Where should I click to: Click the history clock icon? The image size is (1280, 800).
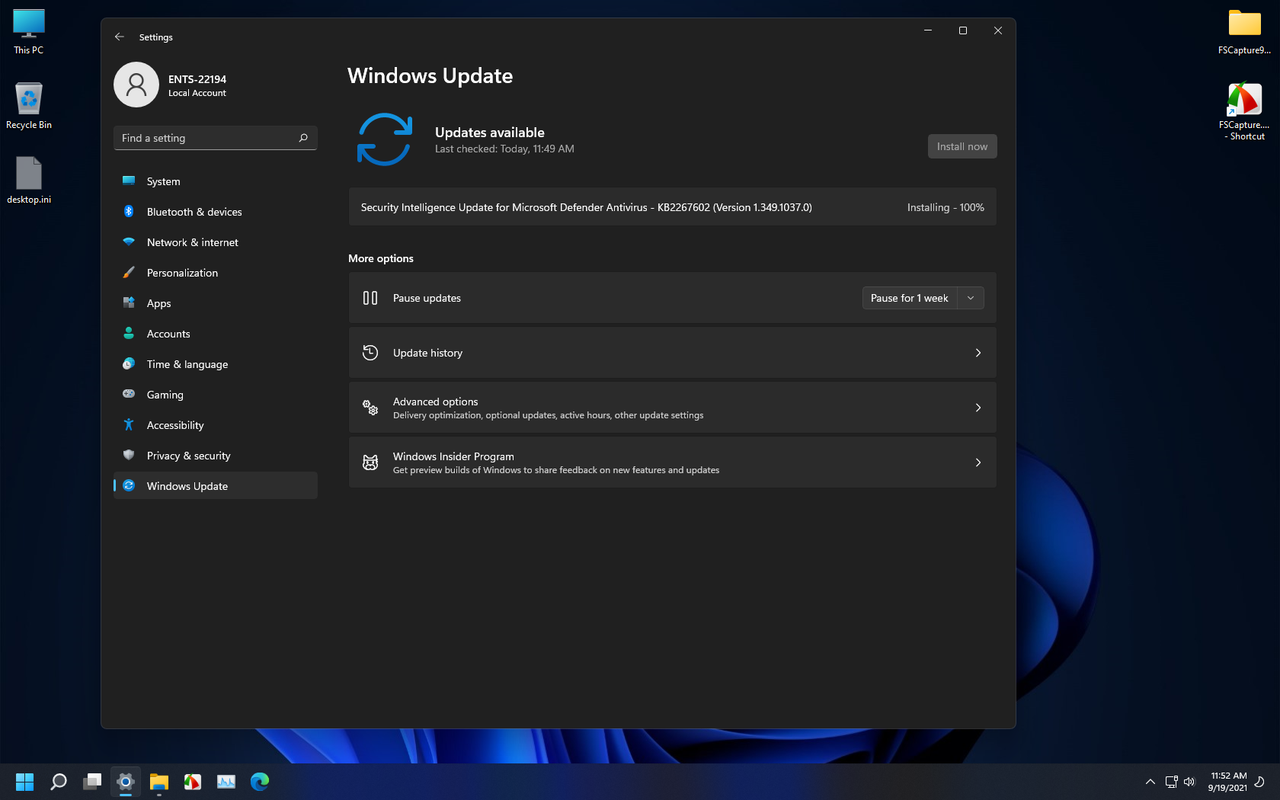pos(370,352)
